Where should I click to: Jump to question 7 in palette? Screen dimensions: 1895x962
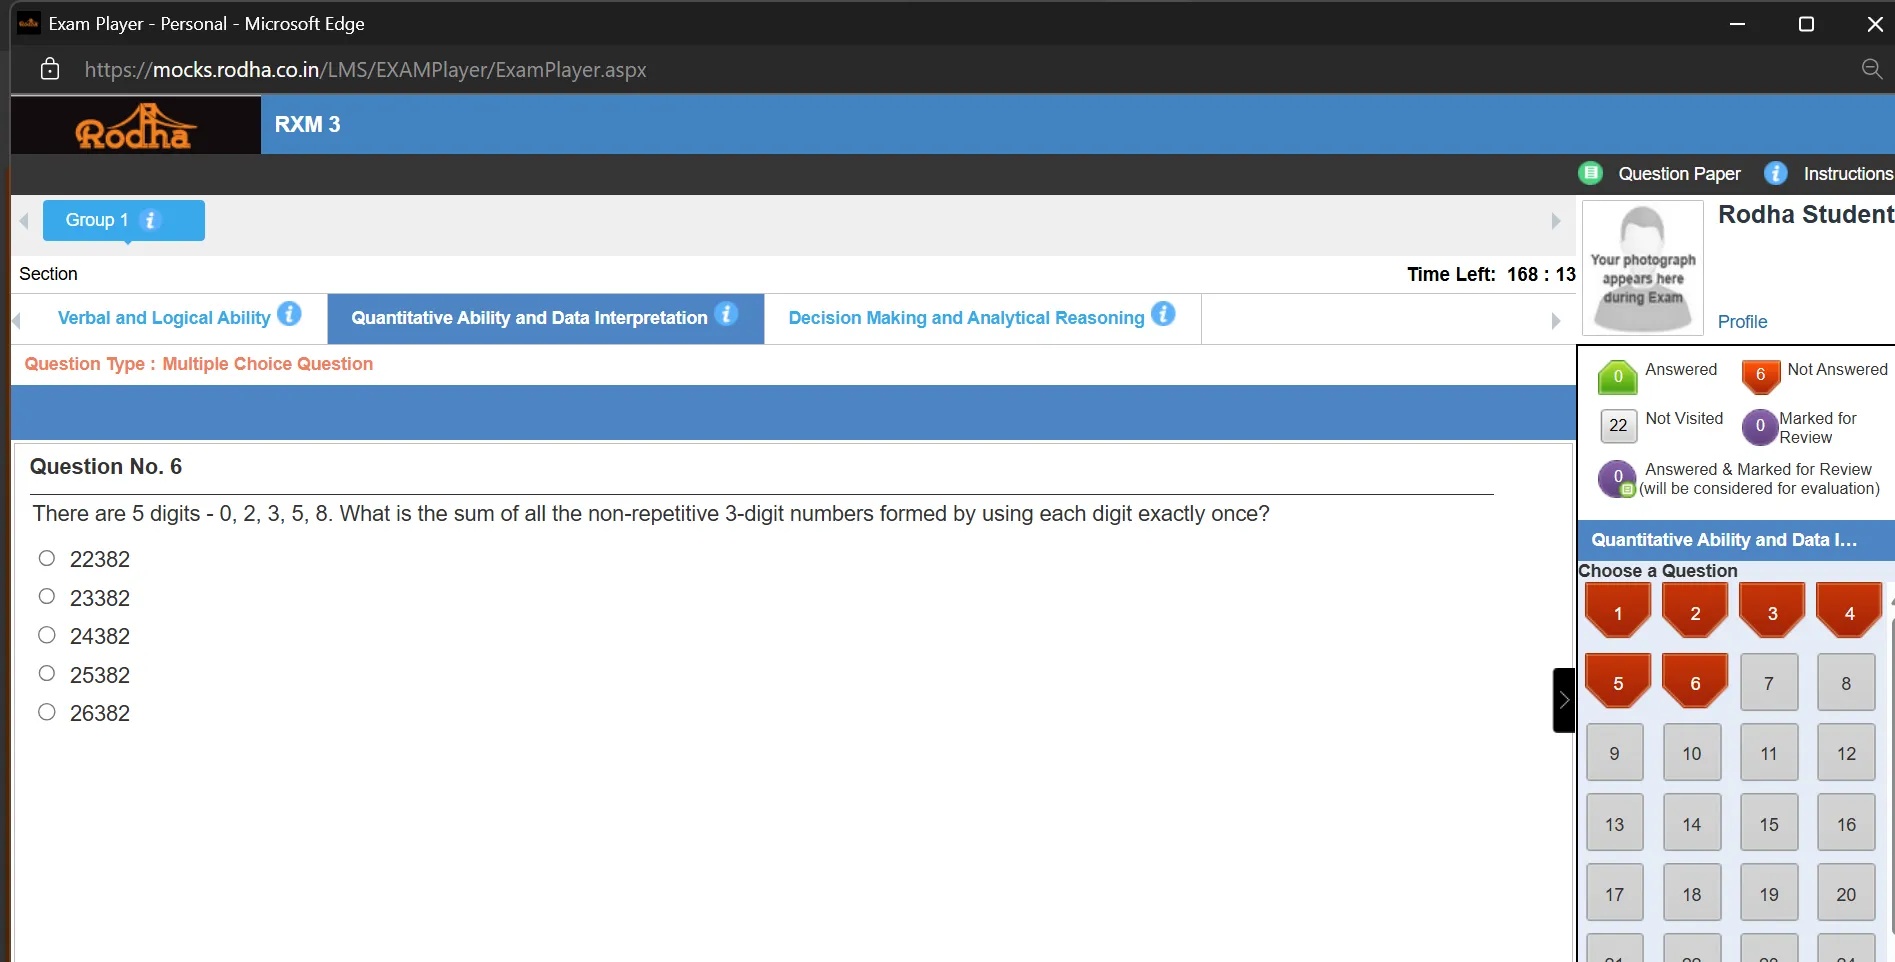pyautogui.click(x=1768, y=683)
